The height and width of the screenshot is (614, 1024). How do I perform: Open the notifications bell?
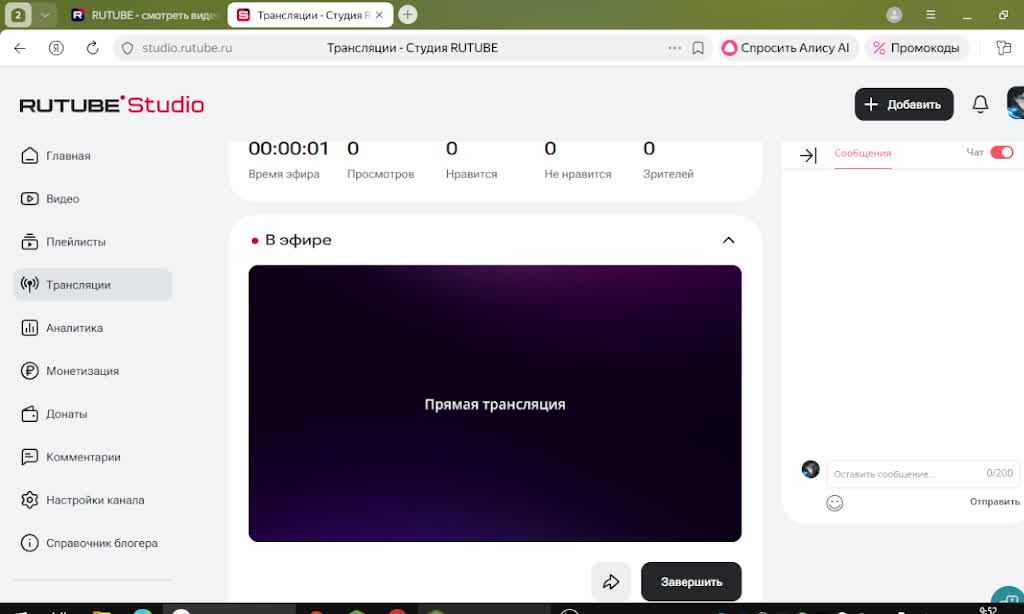pos(980,105)
